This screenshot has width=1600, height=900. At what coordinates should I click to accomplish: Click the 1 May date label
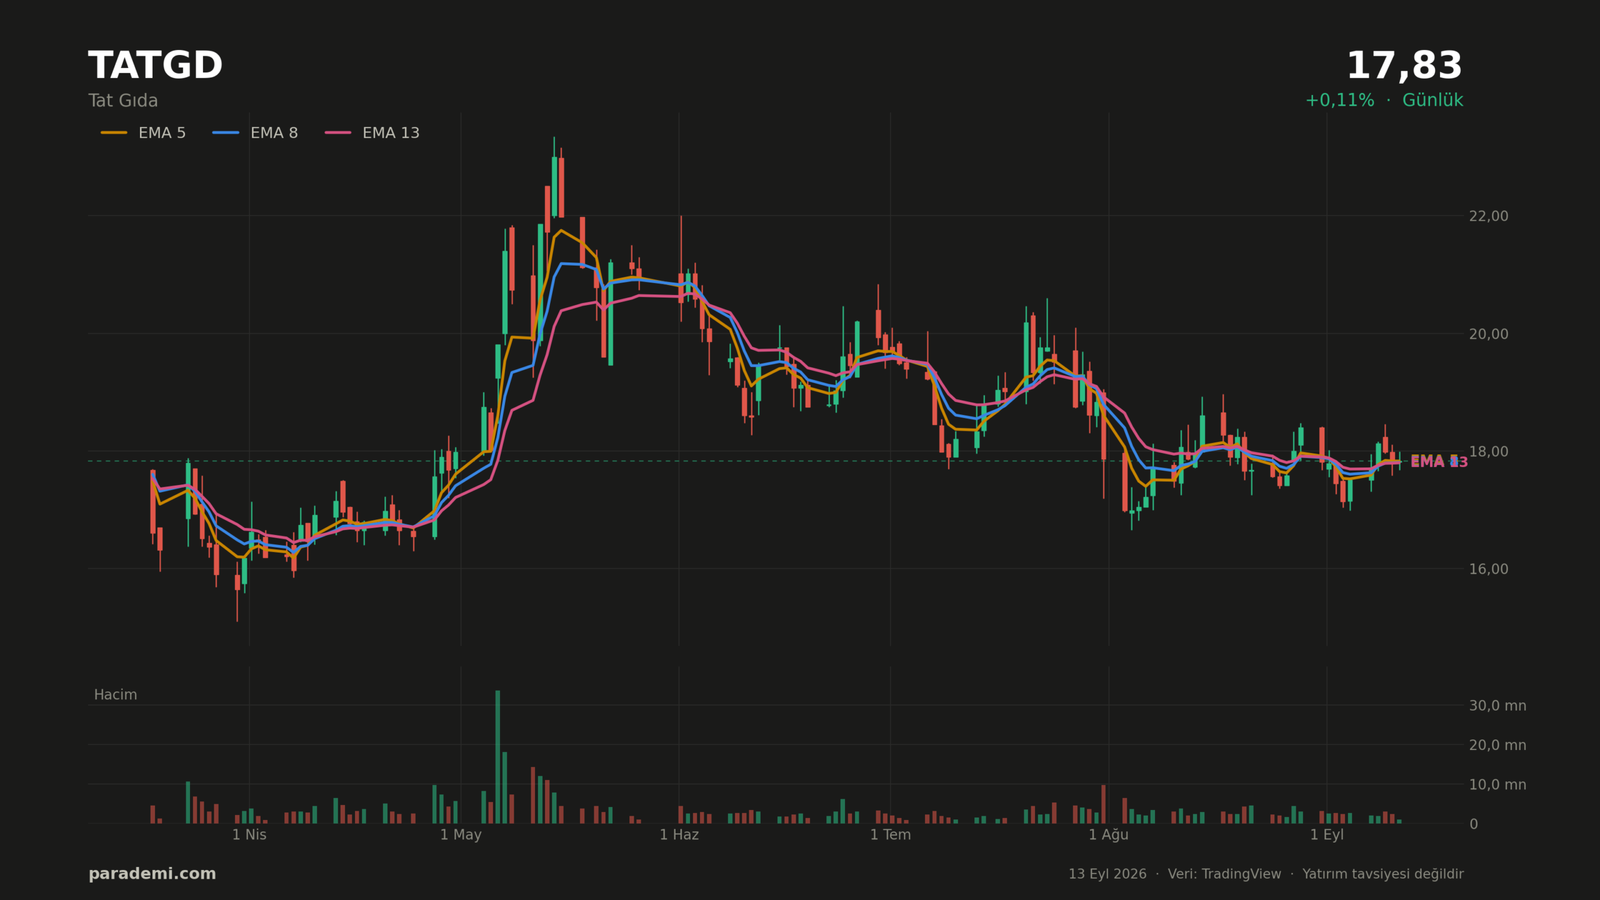pos(461,835)
